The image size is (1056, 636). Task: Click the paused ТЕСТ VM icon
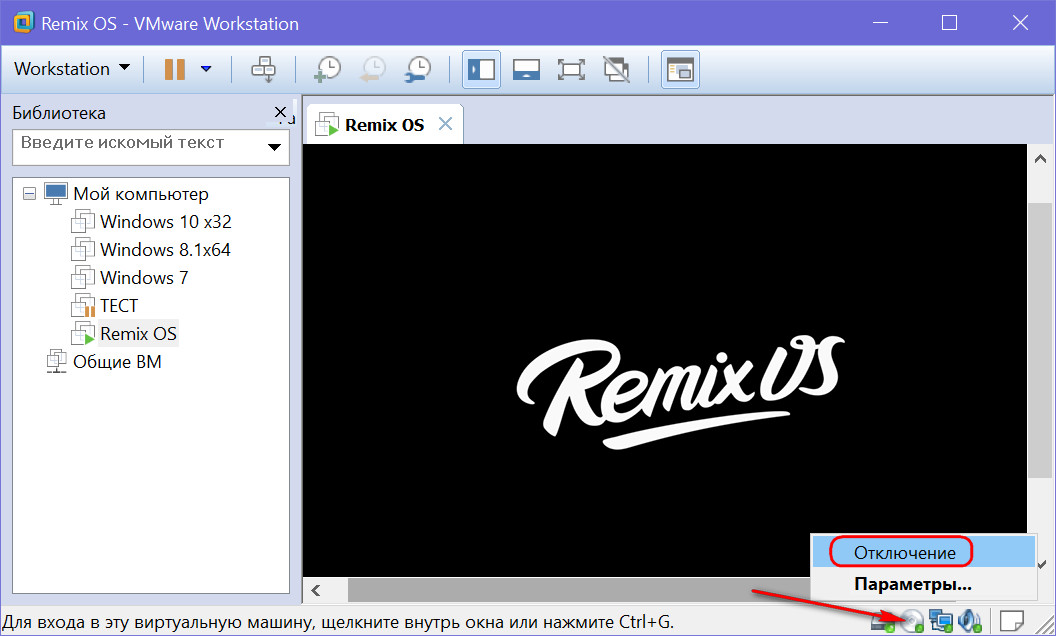pos(83,306)
